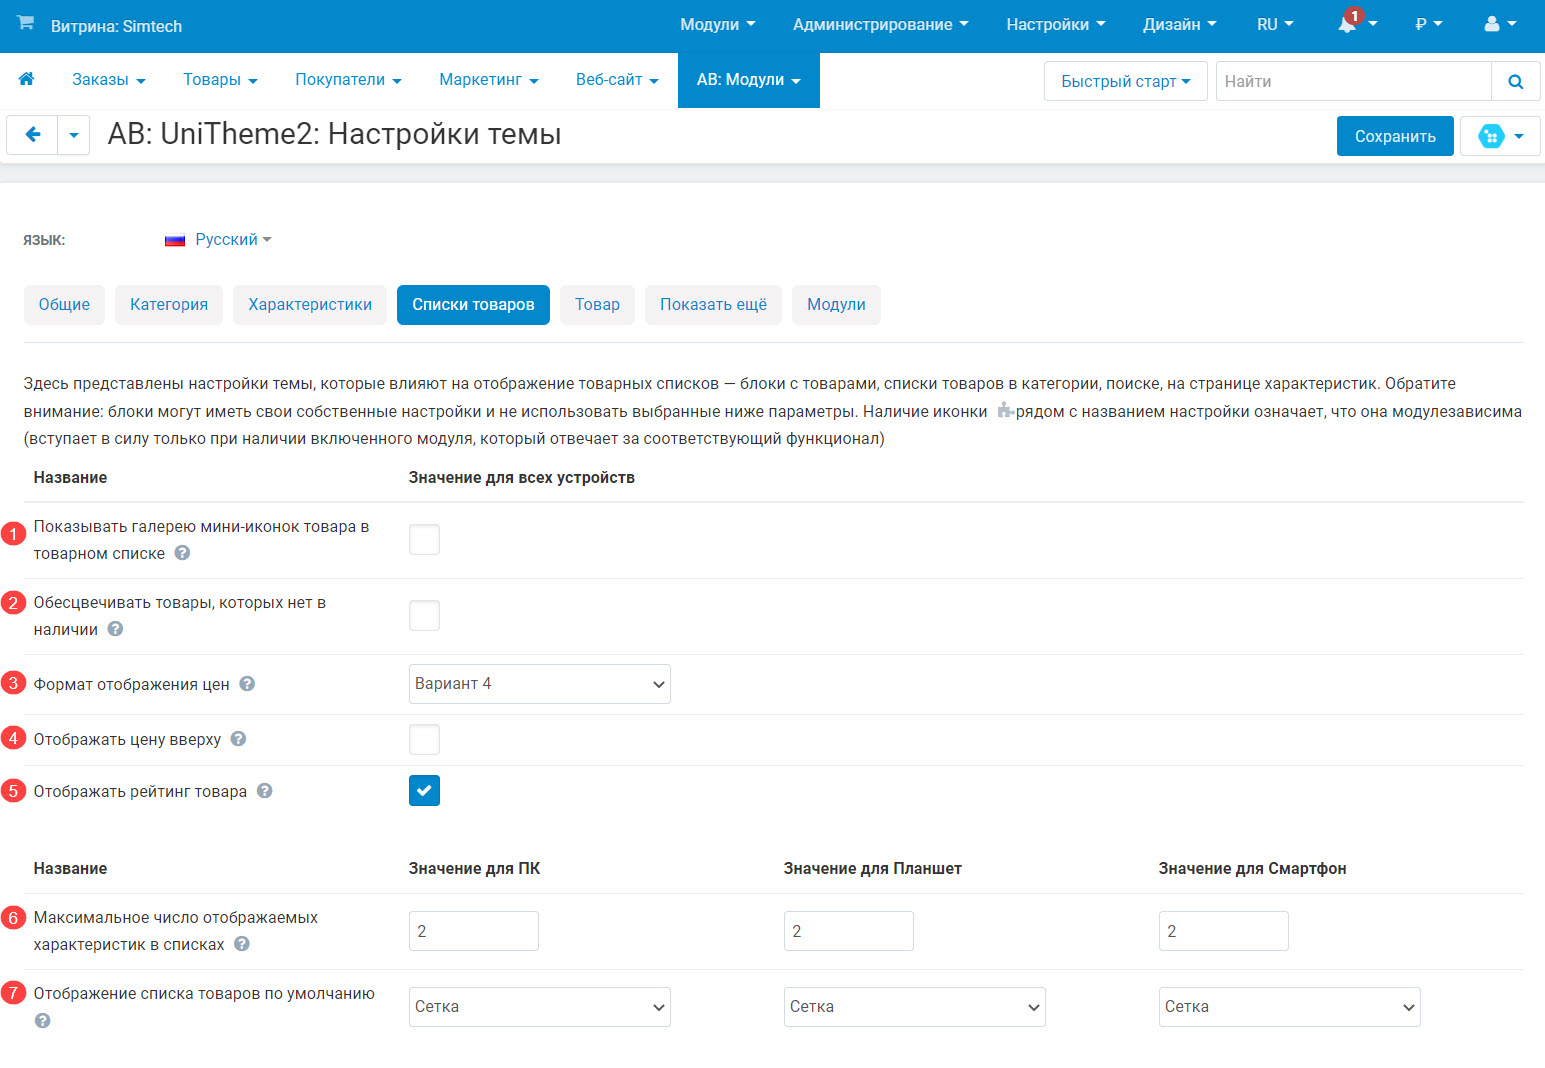
Task: Open the AB: Модули menu
Action: point(749,80)
